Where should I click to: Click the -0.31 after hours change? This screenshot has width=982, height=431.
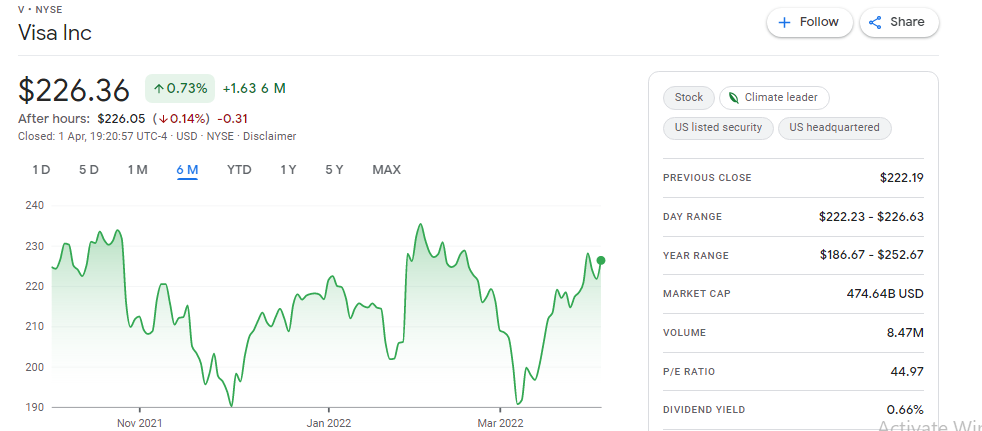[234, 119]
